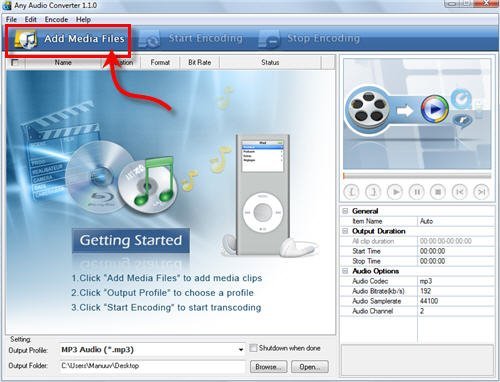Click the Any Audio Converter title bar icon
The image size is (500, 382).
tap(6, 5)
